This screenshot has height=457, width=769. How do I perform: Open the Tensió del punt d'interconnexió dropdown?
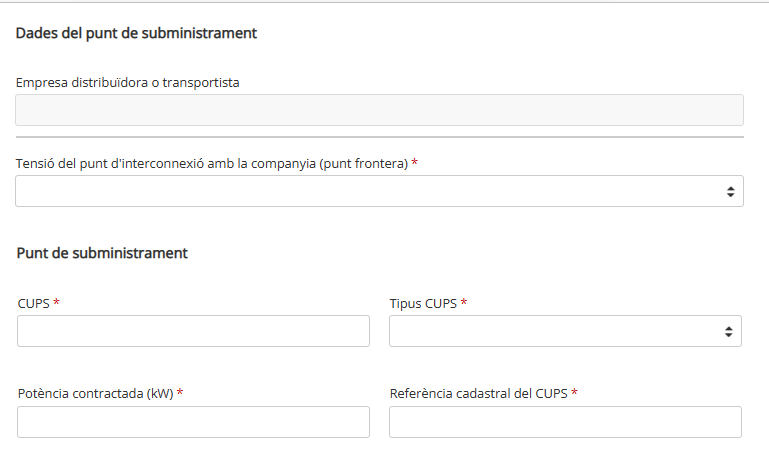point(379,191)
